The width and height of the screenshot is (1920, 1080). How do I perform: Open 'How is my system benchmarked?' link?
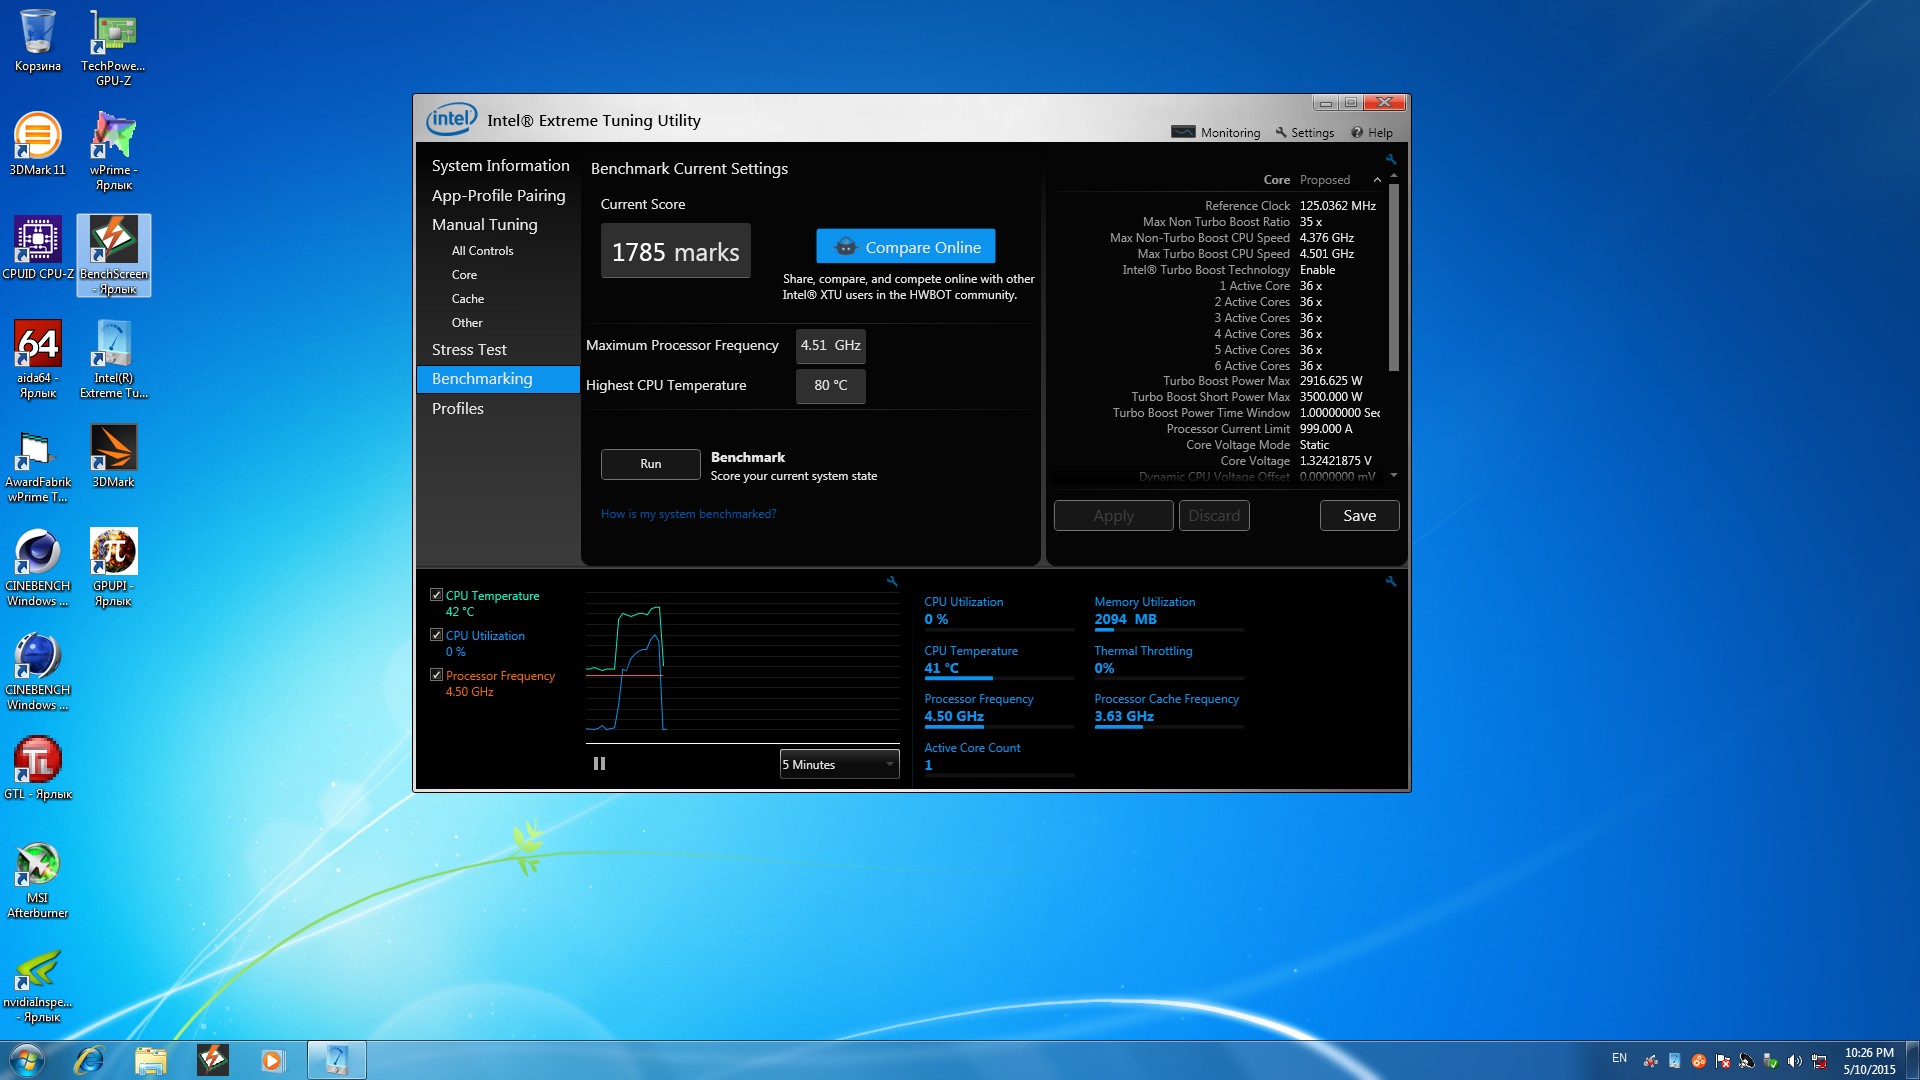point(688,514)
